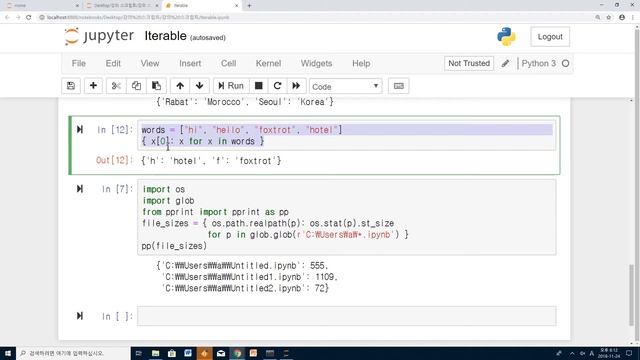
Task: Click the pp(file_sizes) code line
Action: (174, 246)
